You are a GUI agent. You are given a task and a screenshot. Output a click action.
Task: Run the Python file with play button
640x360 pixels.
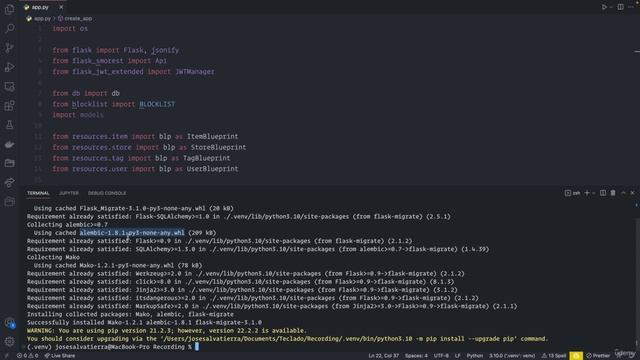[604, 7]
